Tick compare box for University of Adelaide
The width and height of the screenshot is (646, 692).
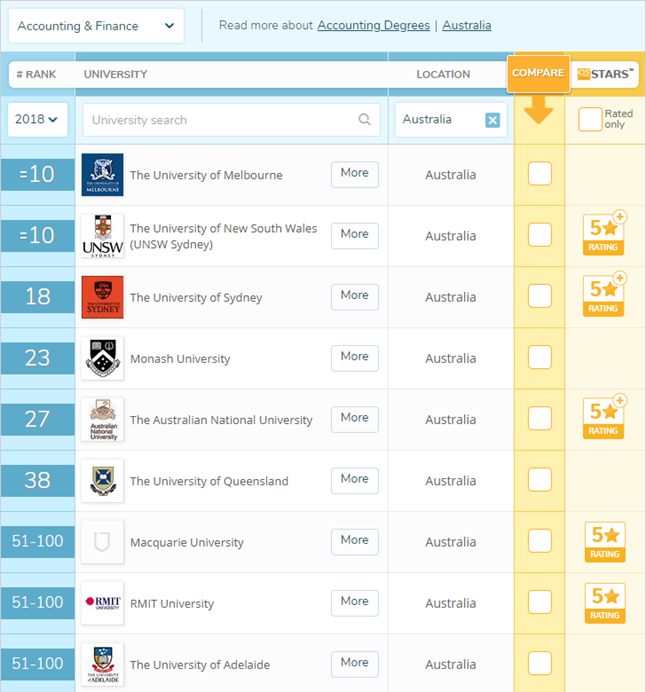[540, 663]
